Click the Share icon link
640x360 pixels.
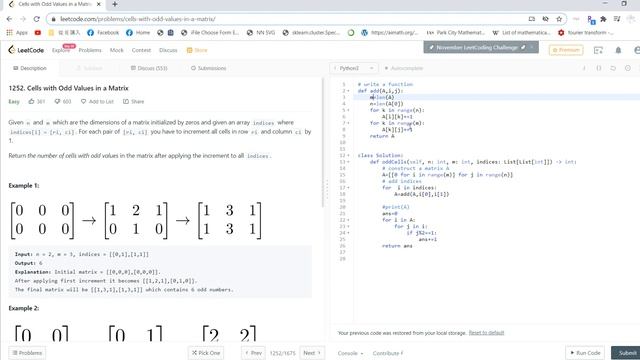click(133, 101)
